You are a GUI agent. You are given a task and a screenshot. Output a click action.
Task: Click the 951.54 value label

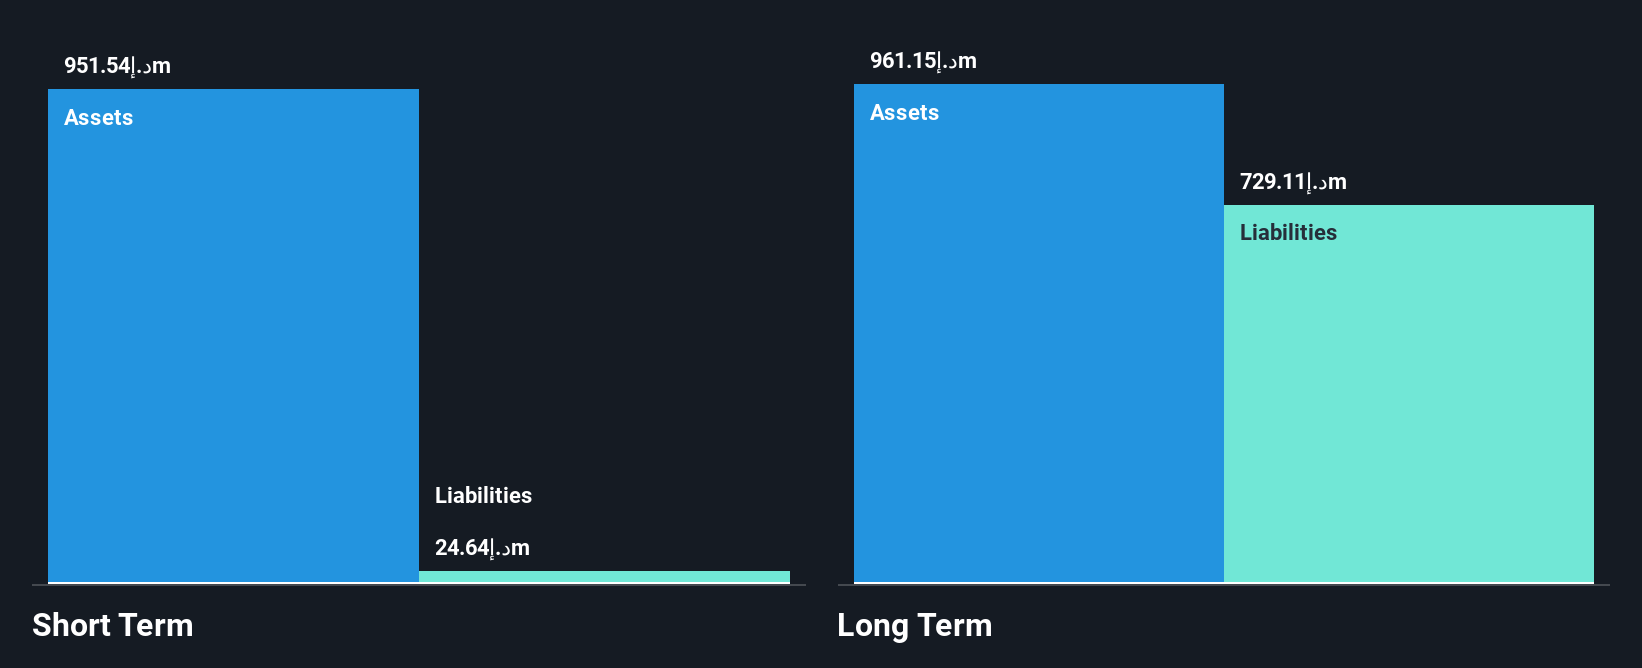[117, 66]
